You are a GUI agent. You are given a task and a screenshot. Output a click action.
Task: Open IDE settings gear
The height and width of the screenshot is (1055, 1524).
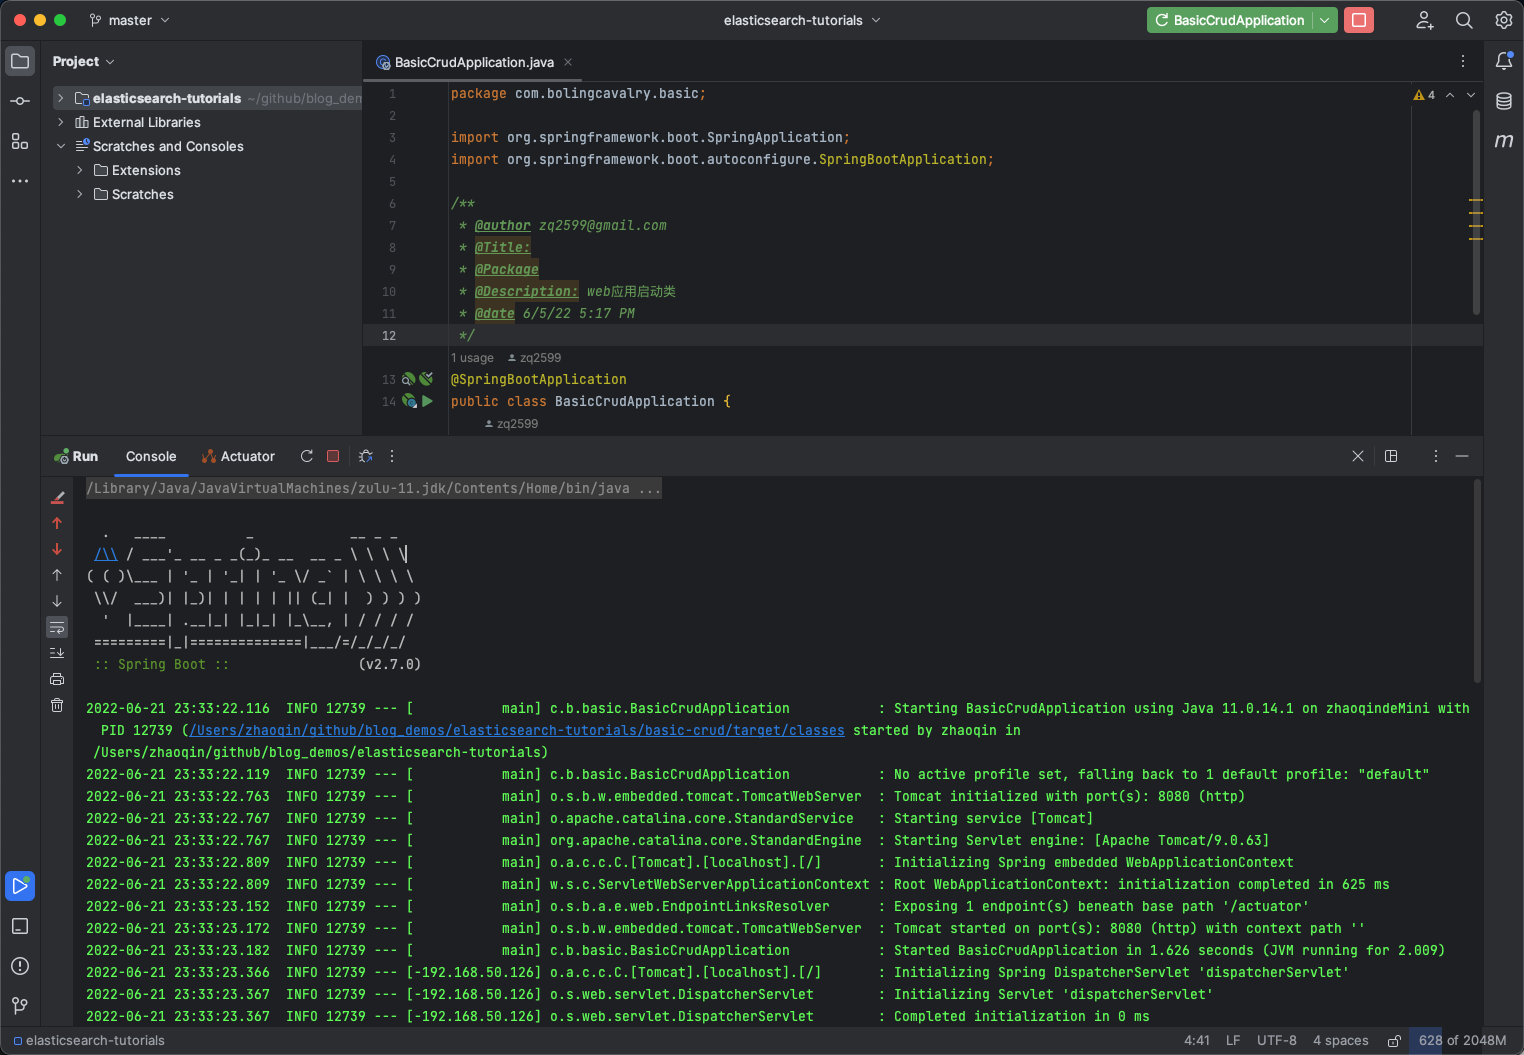(1504, 20)
